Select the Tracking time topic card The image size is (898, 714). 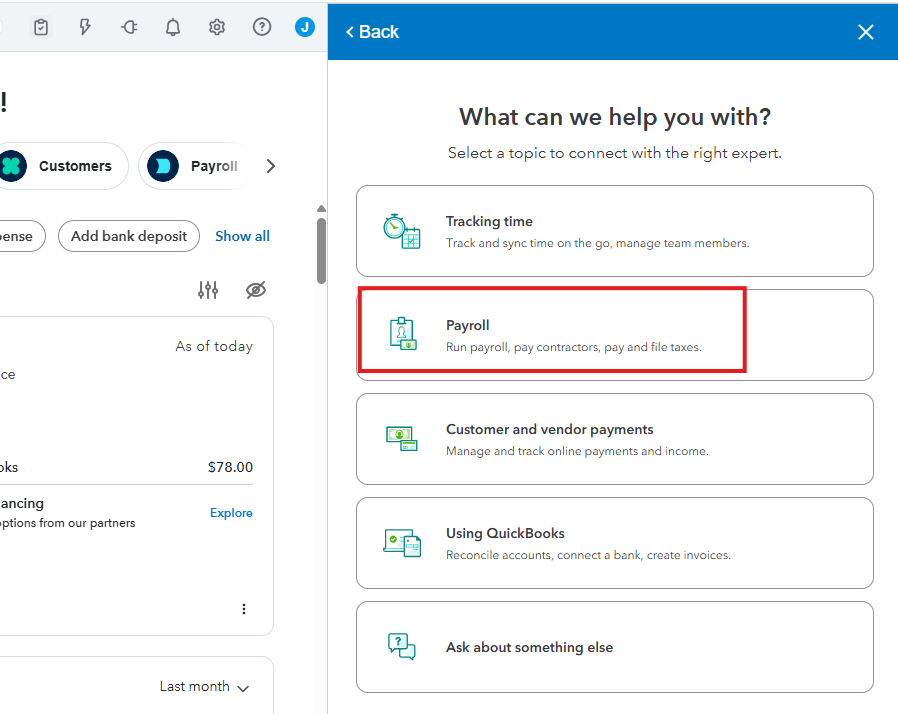pos(615,231)
